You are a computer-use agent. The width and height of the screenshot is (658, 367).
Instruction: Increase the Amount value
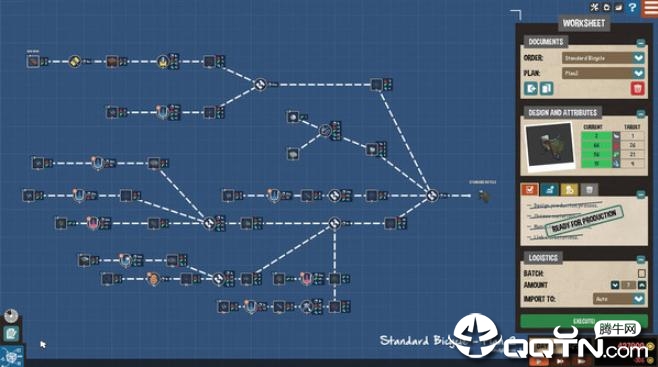coord(642,285)
